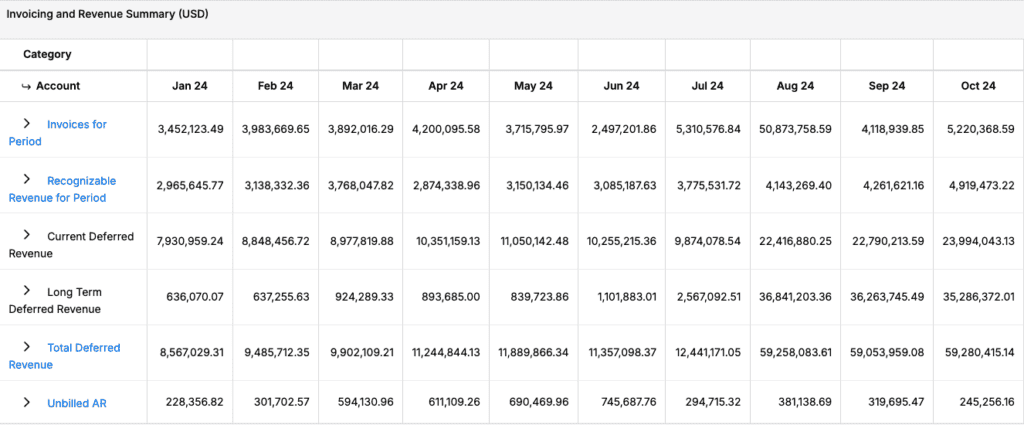Click Oct 24 Total Deferred Revenue 59,280,415.14
The height and width of the screenshot is (425, 1024).
pos(978,353)
